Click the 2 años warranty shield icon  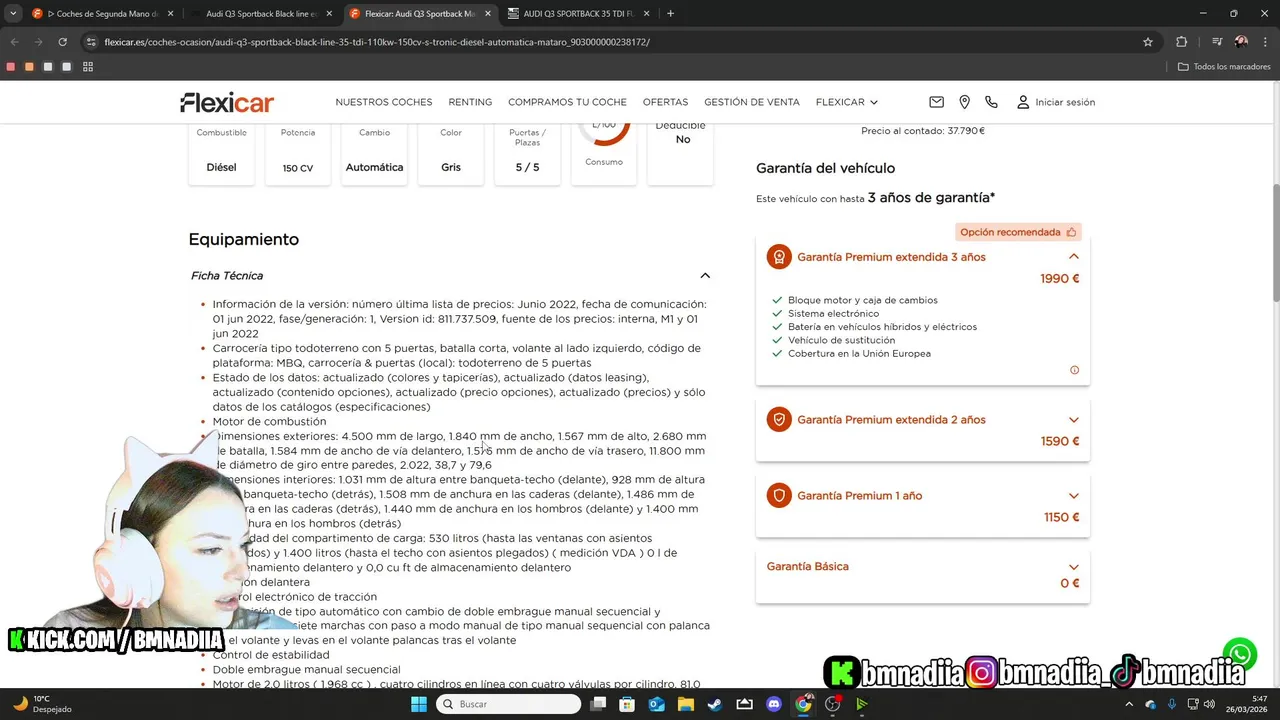779,420
